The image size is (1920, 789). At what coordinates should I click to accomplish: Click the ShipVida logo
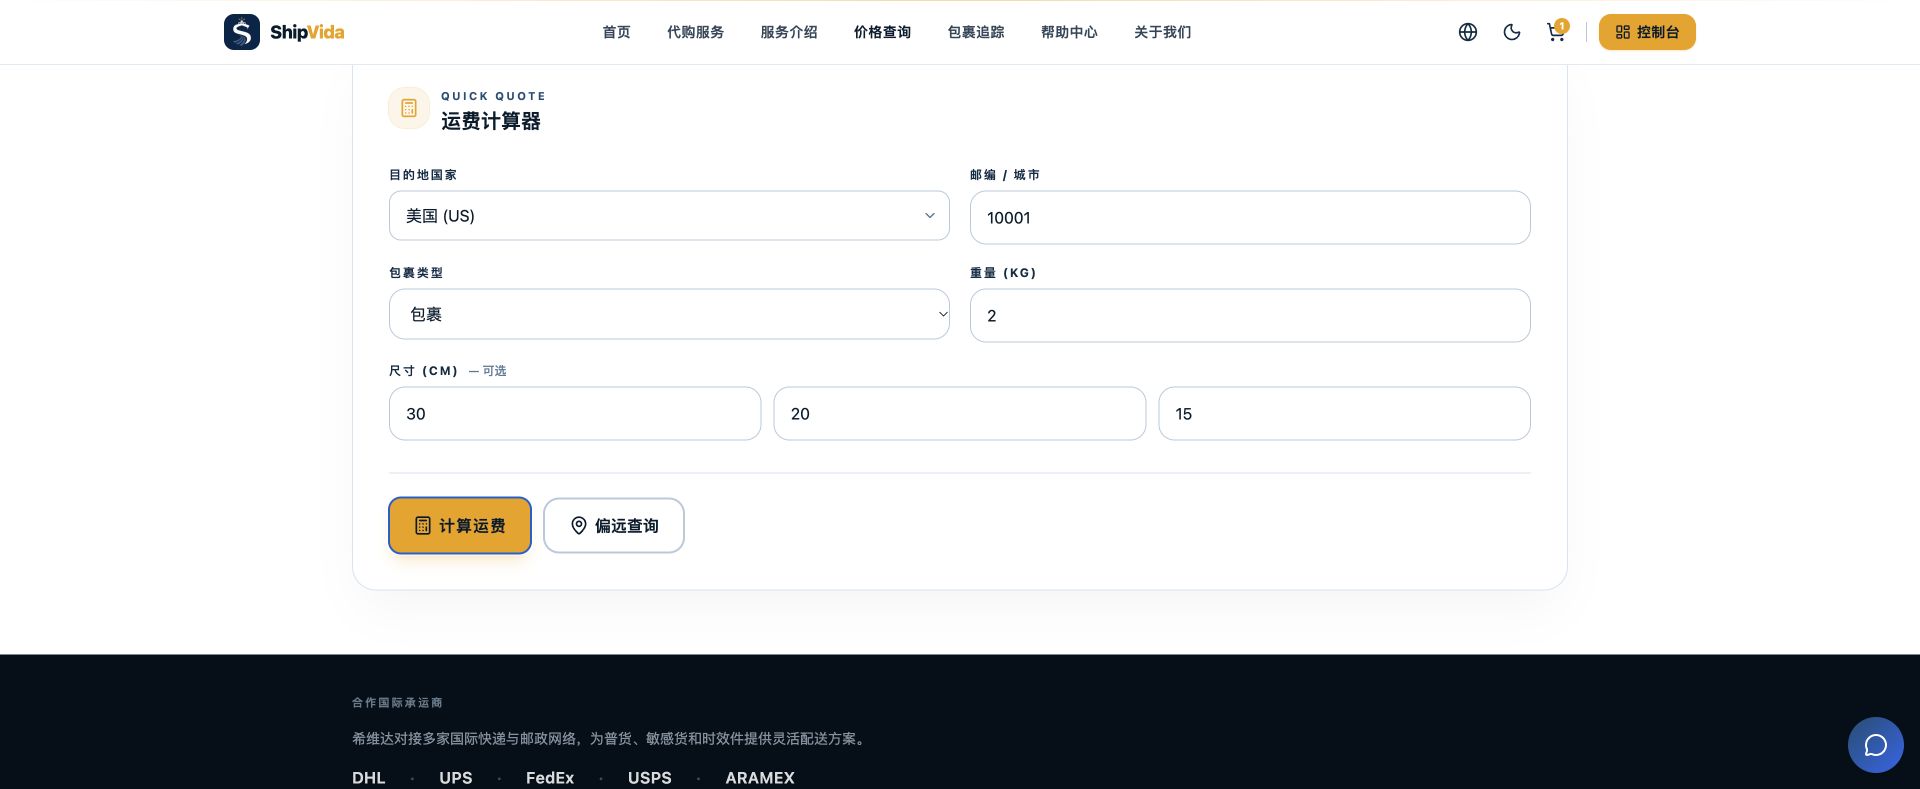click(284, 32)
